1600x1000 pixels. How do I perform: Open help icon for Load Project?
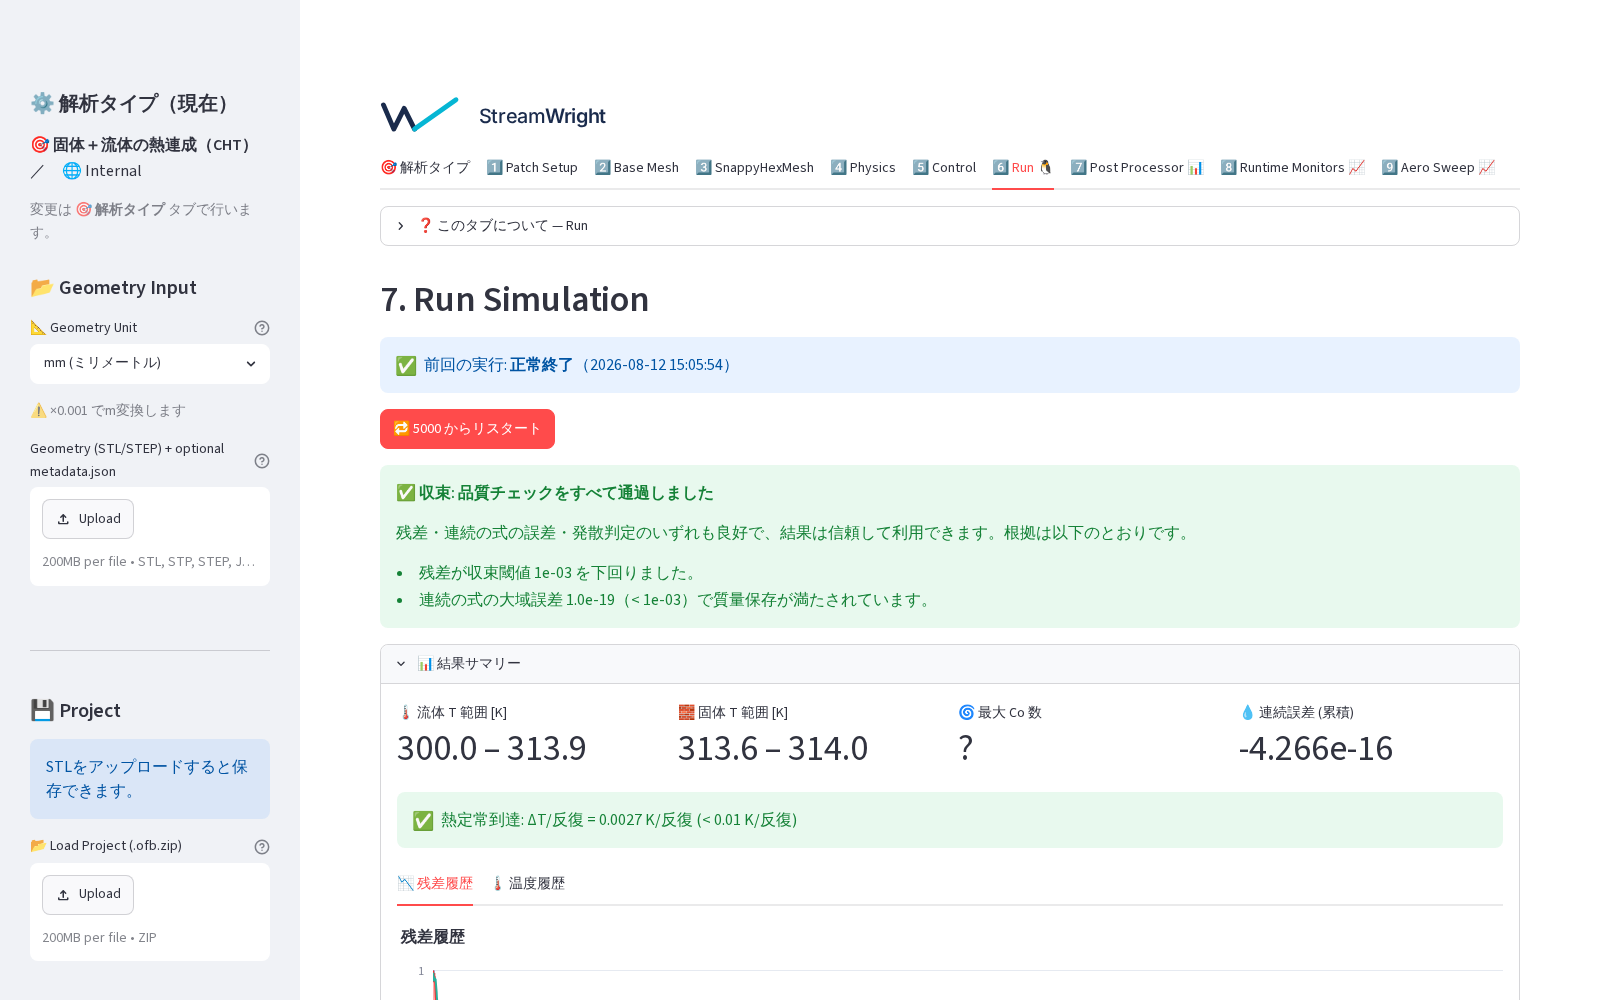[262, 847]
